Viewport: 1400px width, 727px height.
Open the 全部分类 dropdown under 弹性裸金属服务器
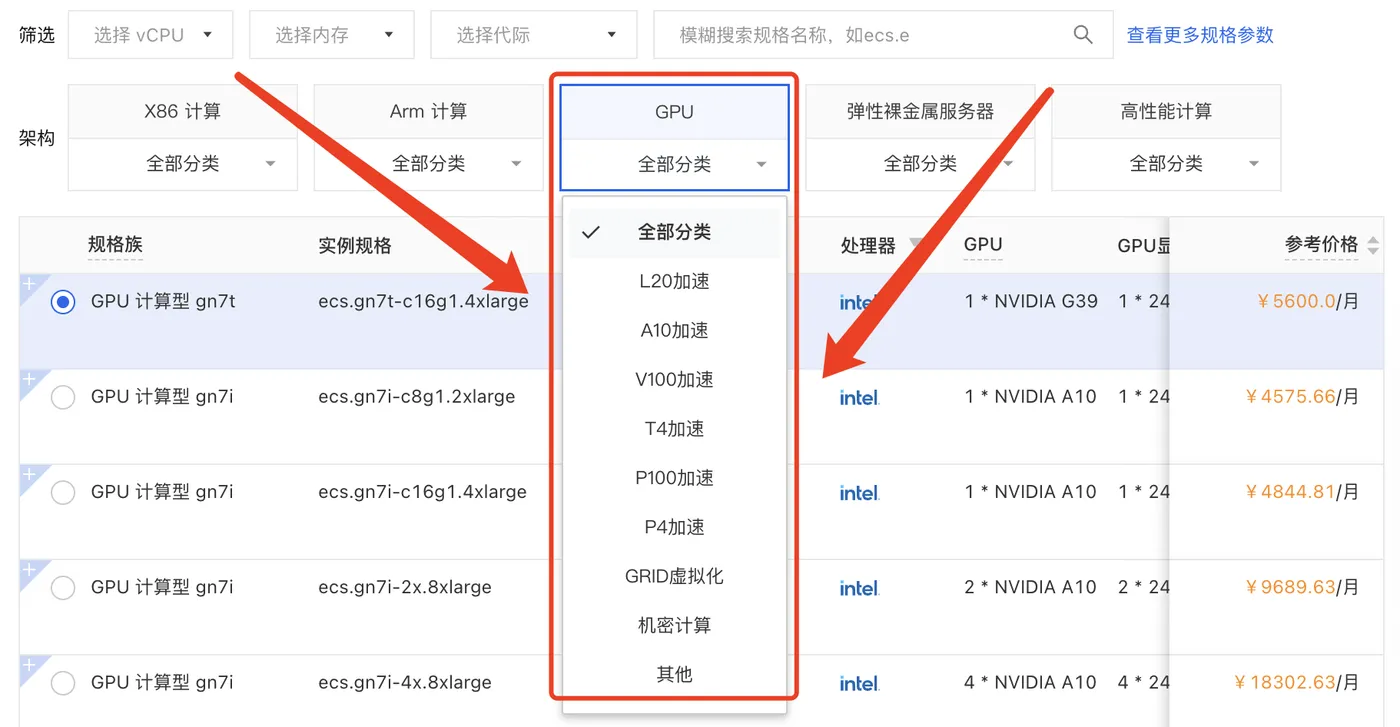[x=920, y=162]
